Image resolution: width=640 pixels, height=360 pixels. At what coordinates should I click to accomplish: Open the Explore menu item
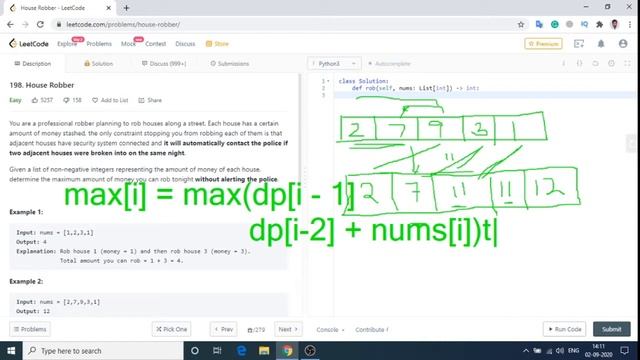pos(67,44)
